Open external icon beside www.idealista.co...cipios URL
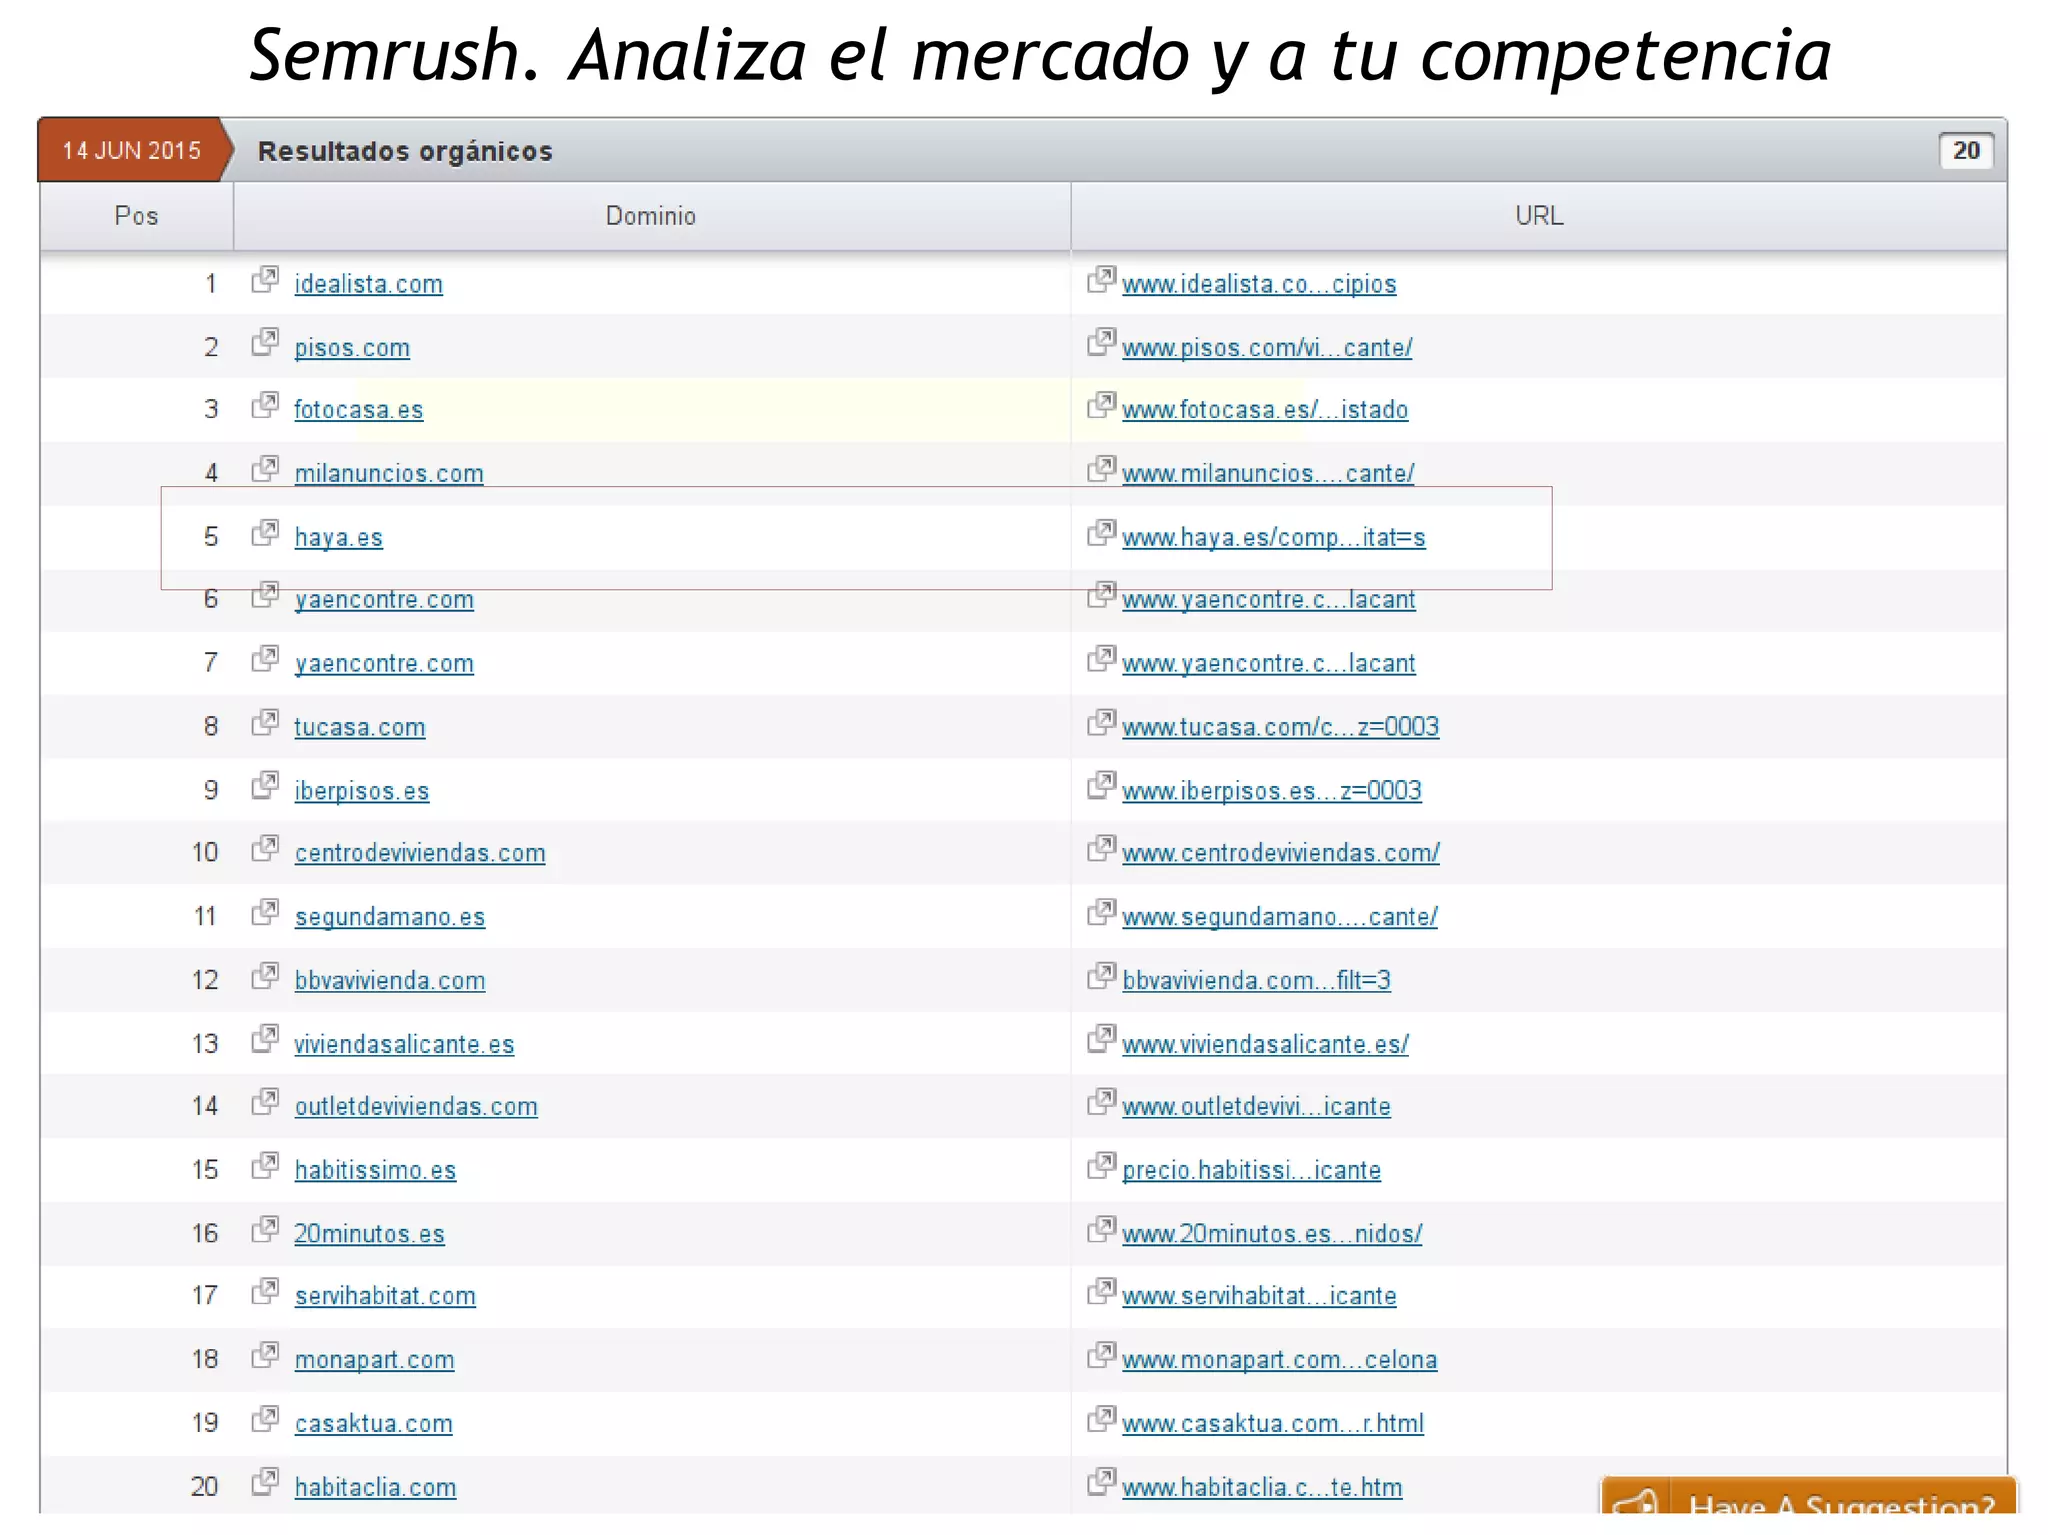The width and height of the screenshot is (2048, 1535). coord(1101,280)
